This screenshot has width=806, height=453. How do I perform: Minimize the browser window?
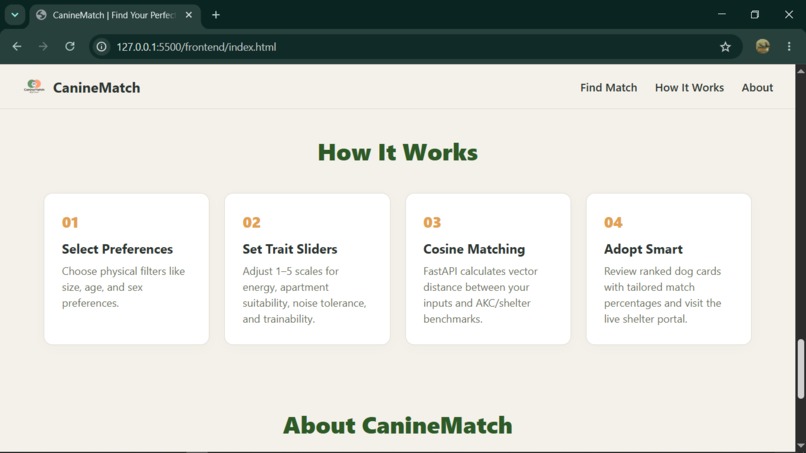pyautogui.click(x=722, y=14)
